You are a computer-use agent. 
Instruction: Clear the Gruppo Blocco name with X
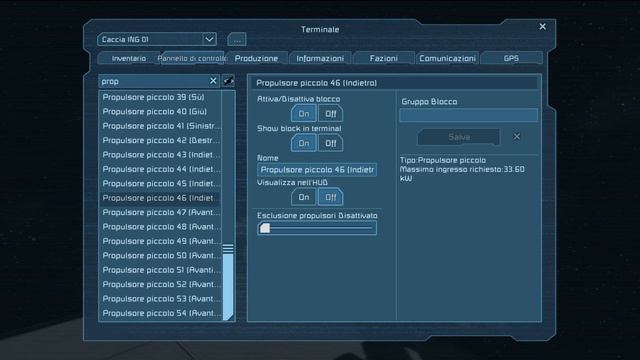click(x=517, y=136)
